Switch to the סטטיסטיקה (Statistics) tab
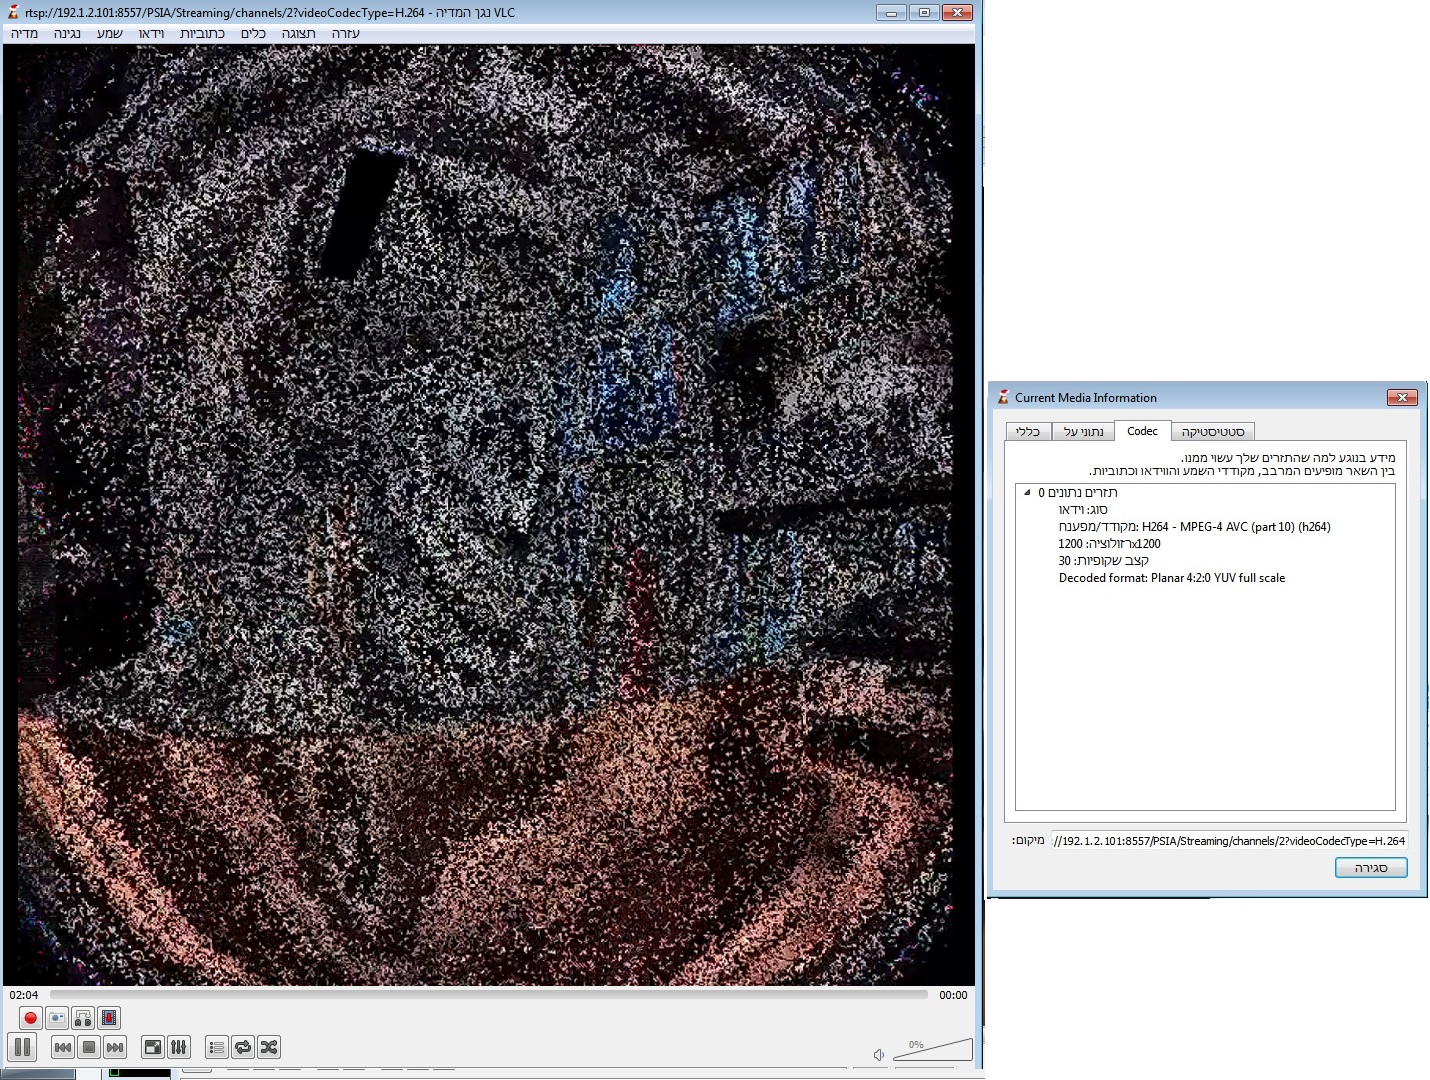The width and height of the screenshot is (1430, 1080). click(1213, 432)
